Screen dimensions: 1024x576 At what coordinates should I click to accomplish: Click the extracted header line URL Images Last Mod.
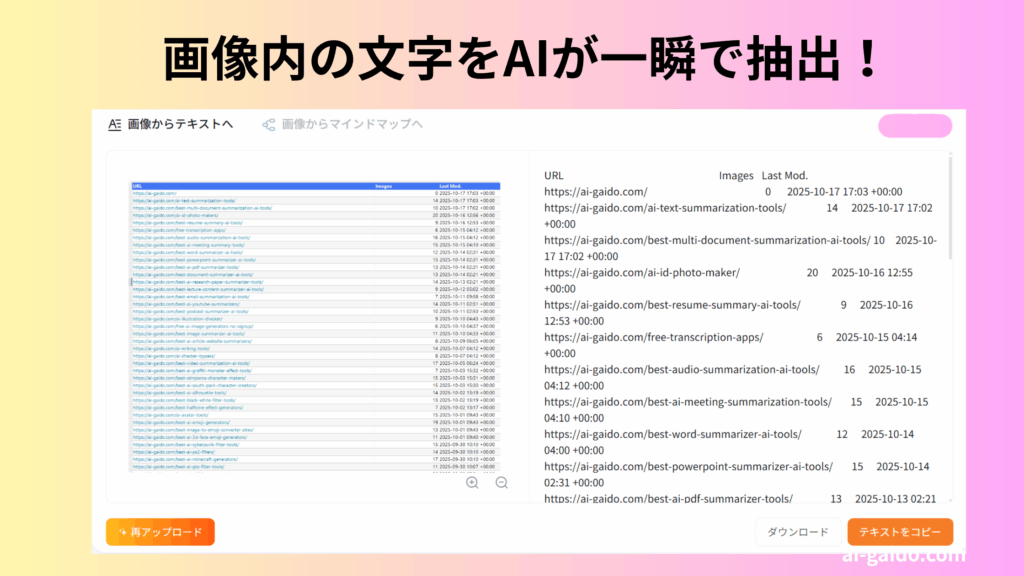click(676, 175)
